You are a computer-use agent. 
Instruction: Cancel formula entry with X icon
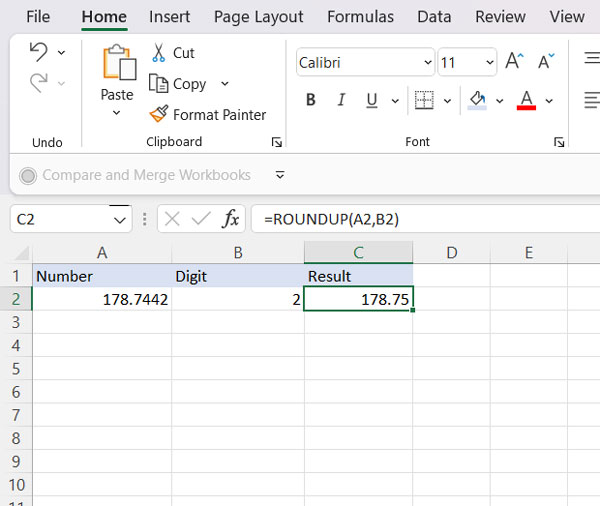[172, 219]
